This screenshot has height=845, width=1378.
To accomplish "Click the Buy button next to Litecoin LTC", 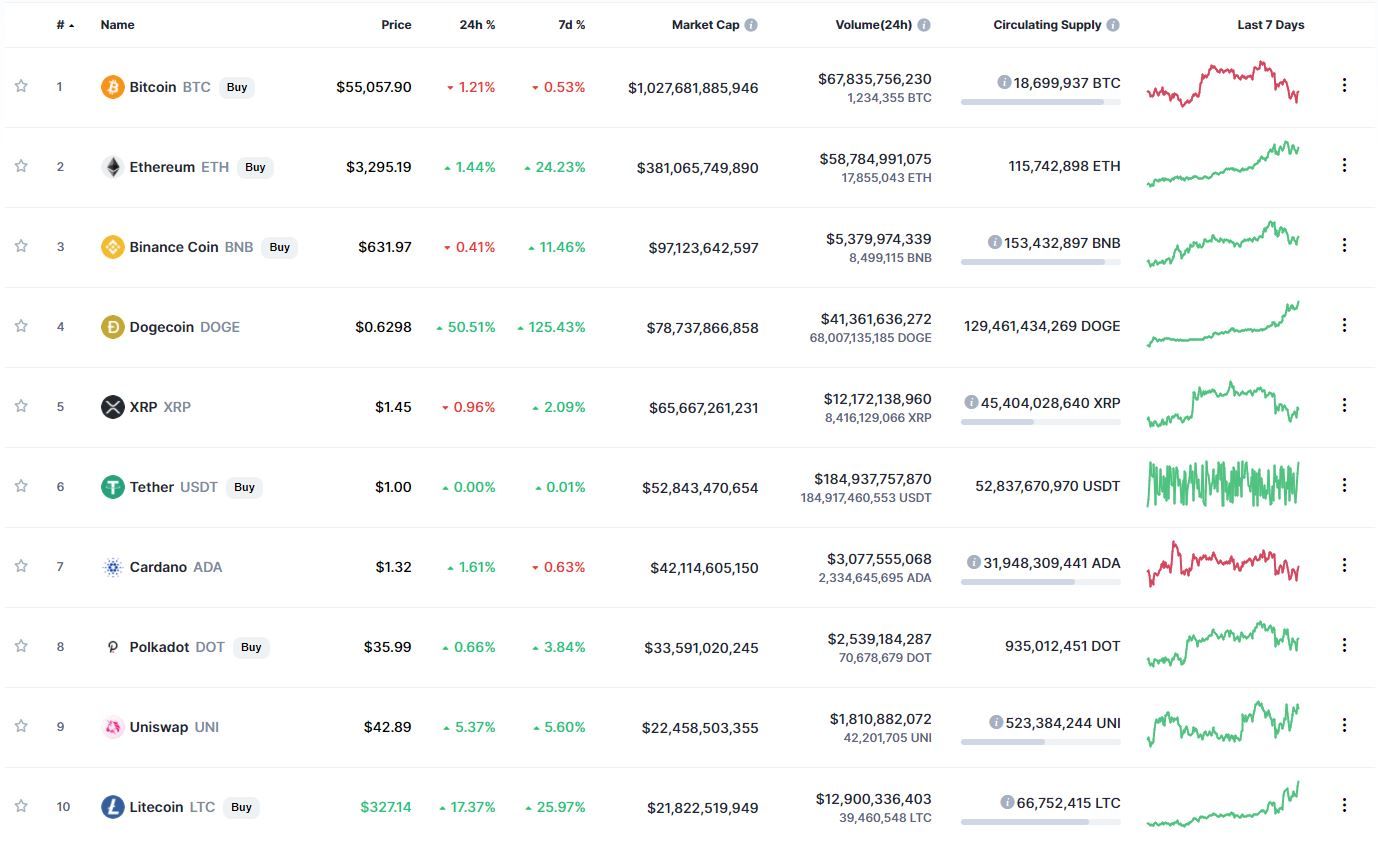I will [241, 807].
